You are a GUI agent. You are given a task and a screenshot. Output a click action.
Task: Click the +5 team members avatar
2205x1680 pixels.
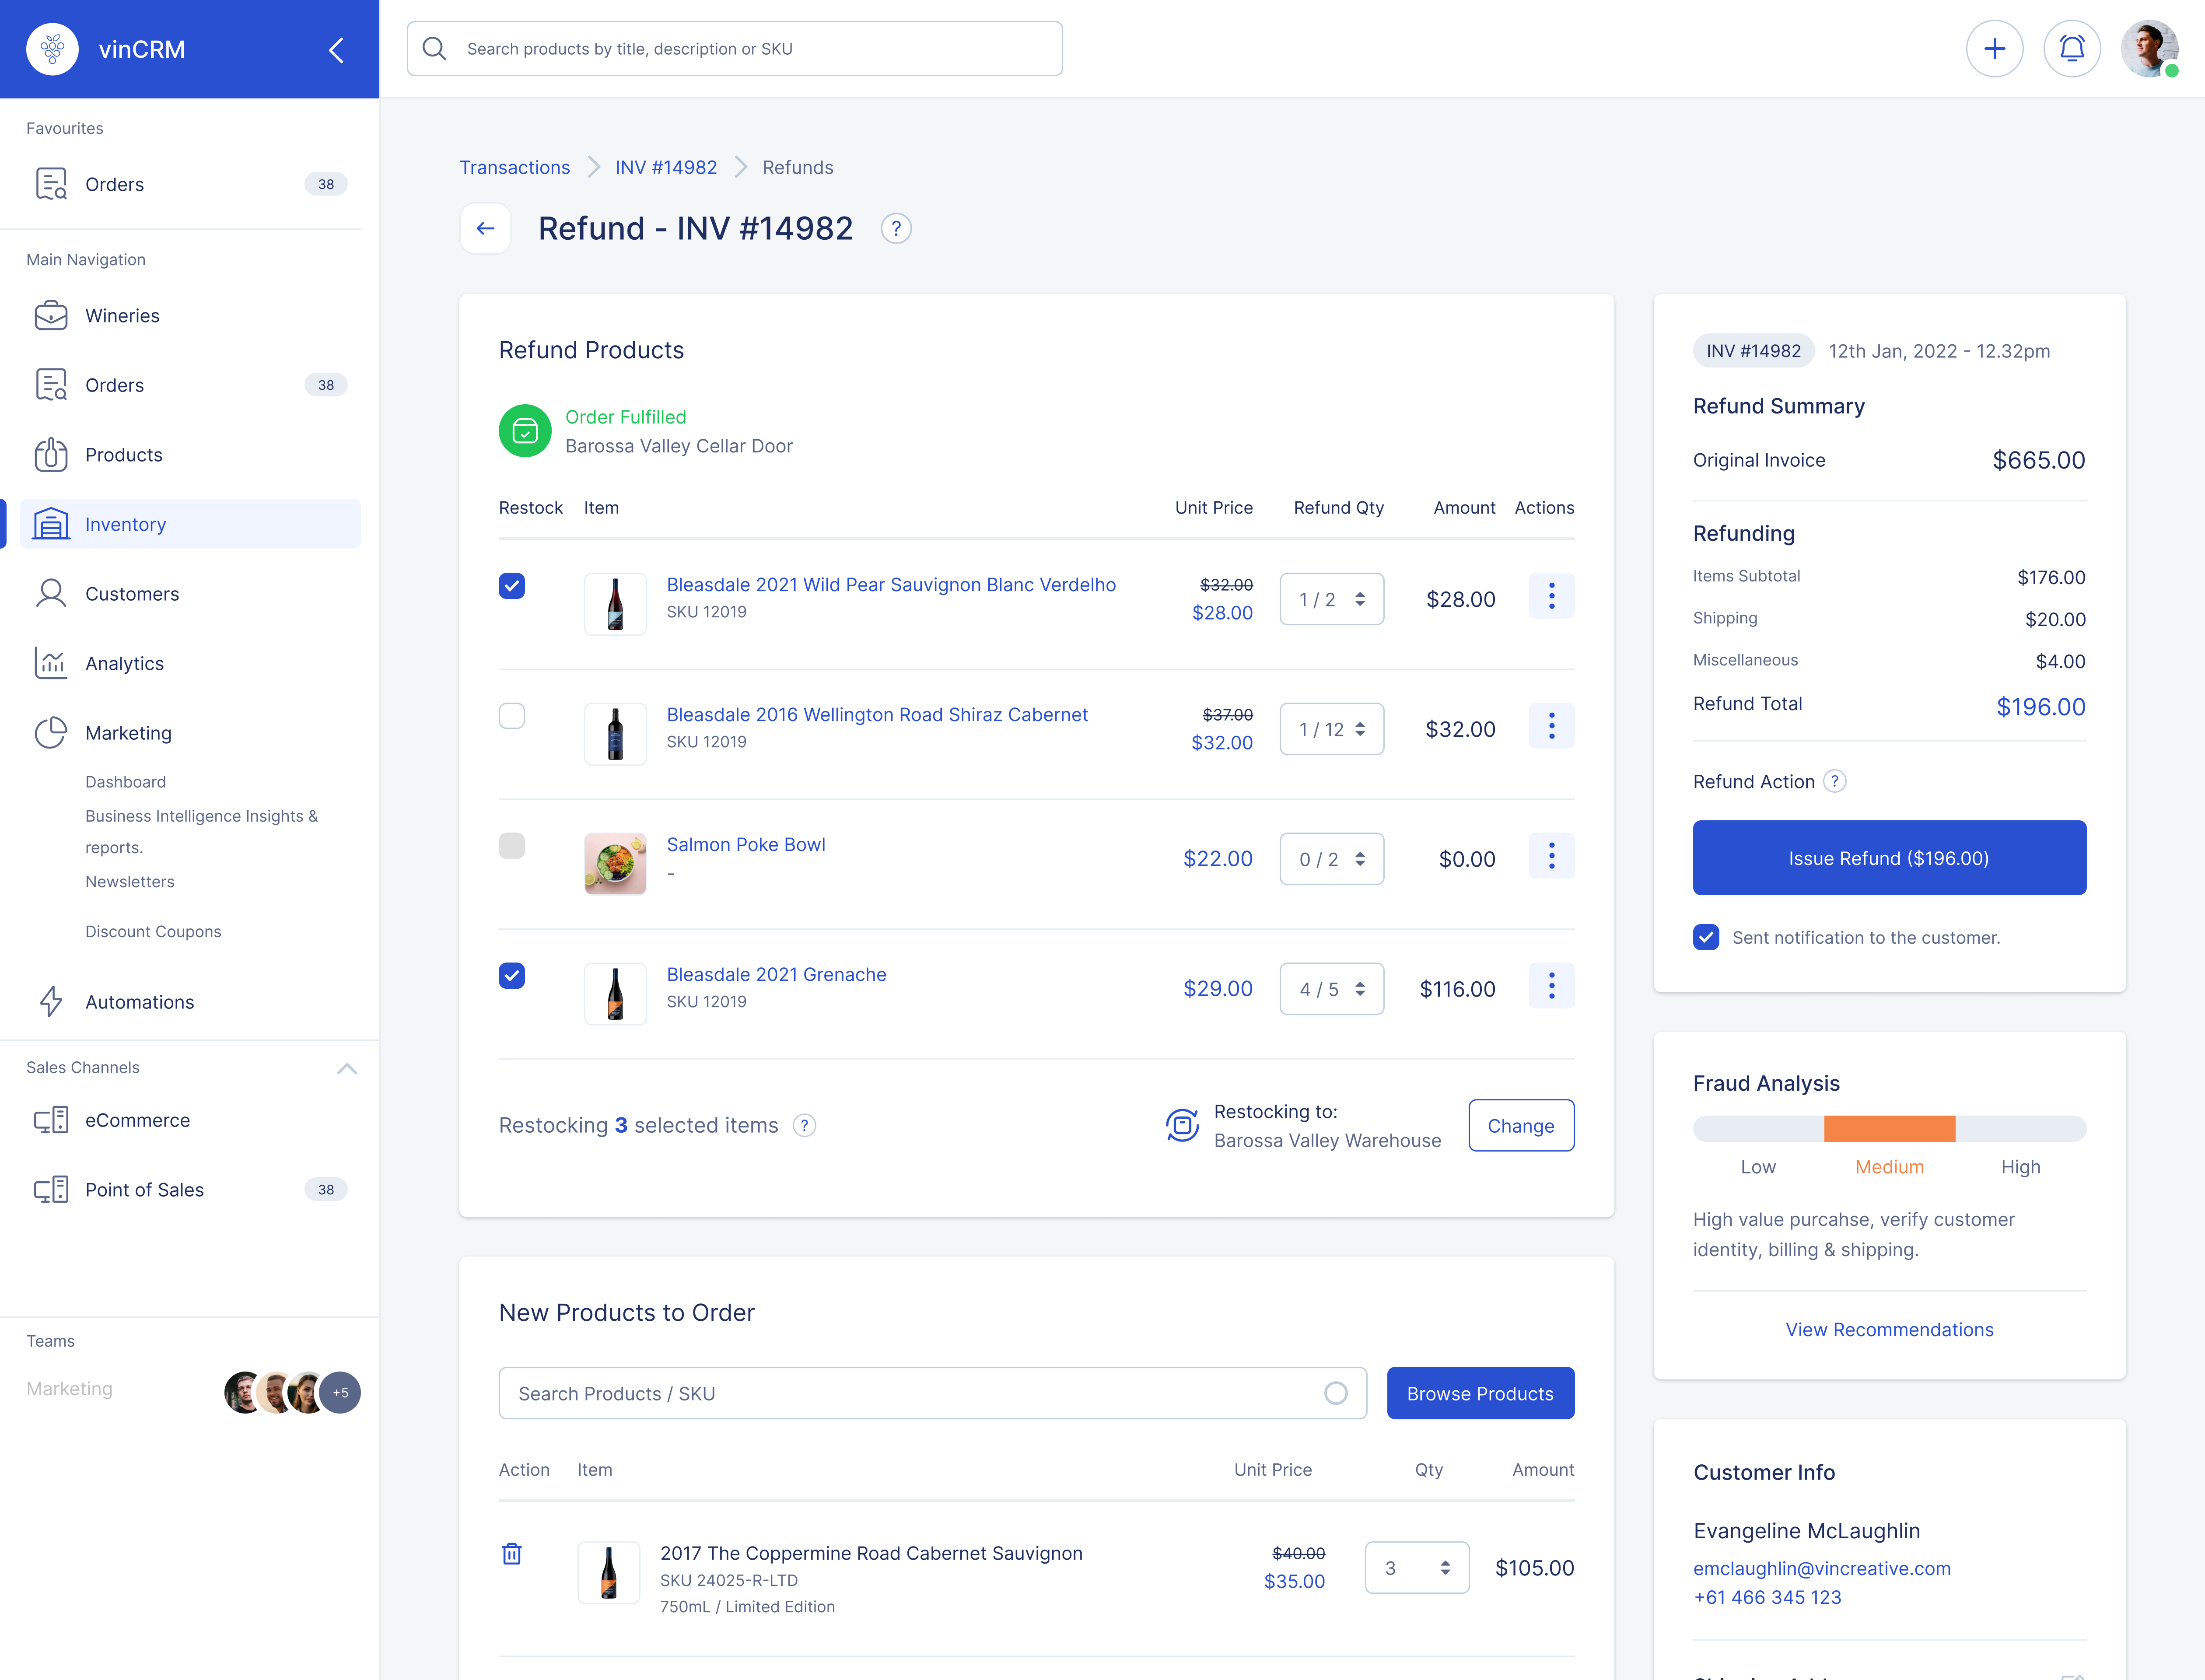click(x=340, y=1392)
